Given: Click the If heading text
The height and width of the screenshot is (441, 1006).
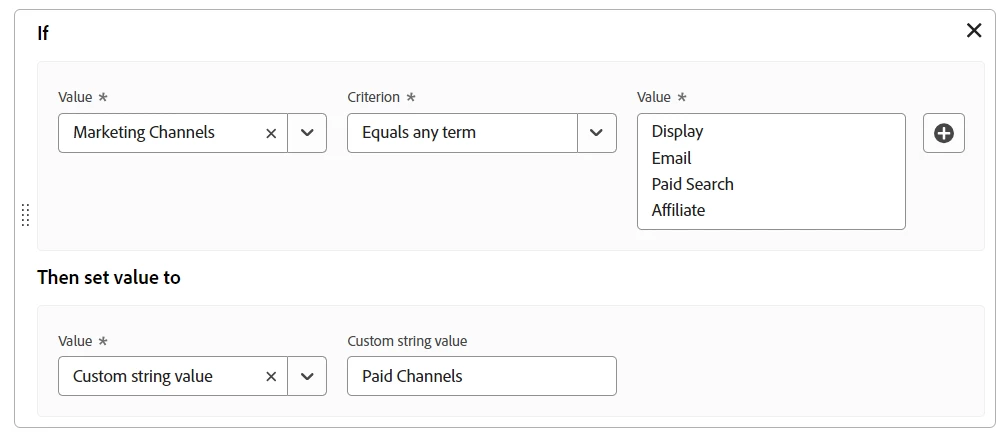Looking at the screenshot, I should point(43,33).
